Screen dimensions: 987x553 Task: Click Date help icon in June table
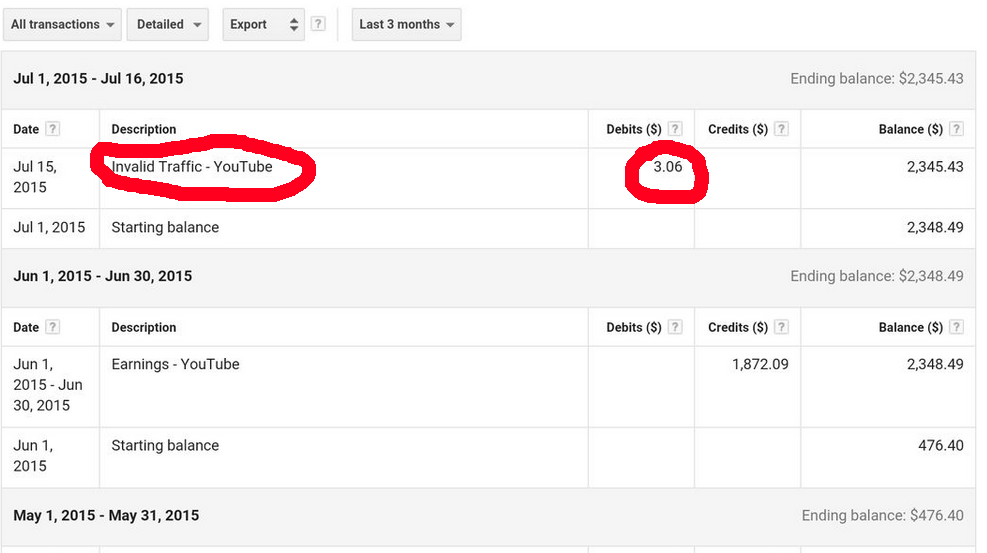[x=53, y=327]
